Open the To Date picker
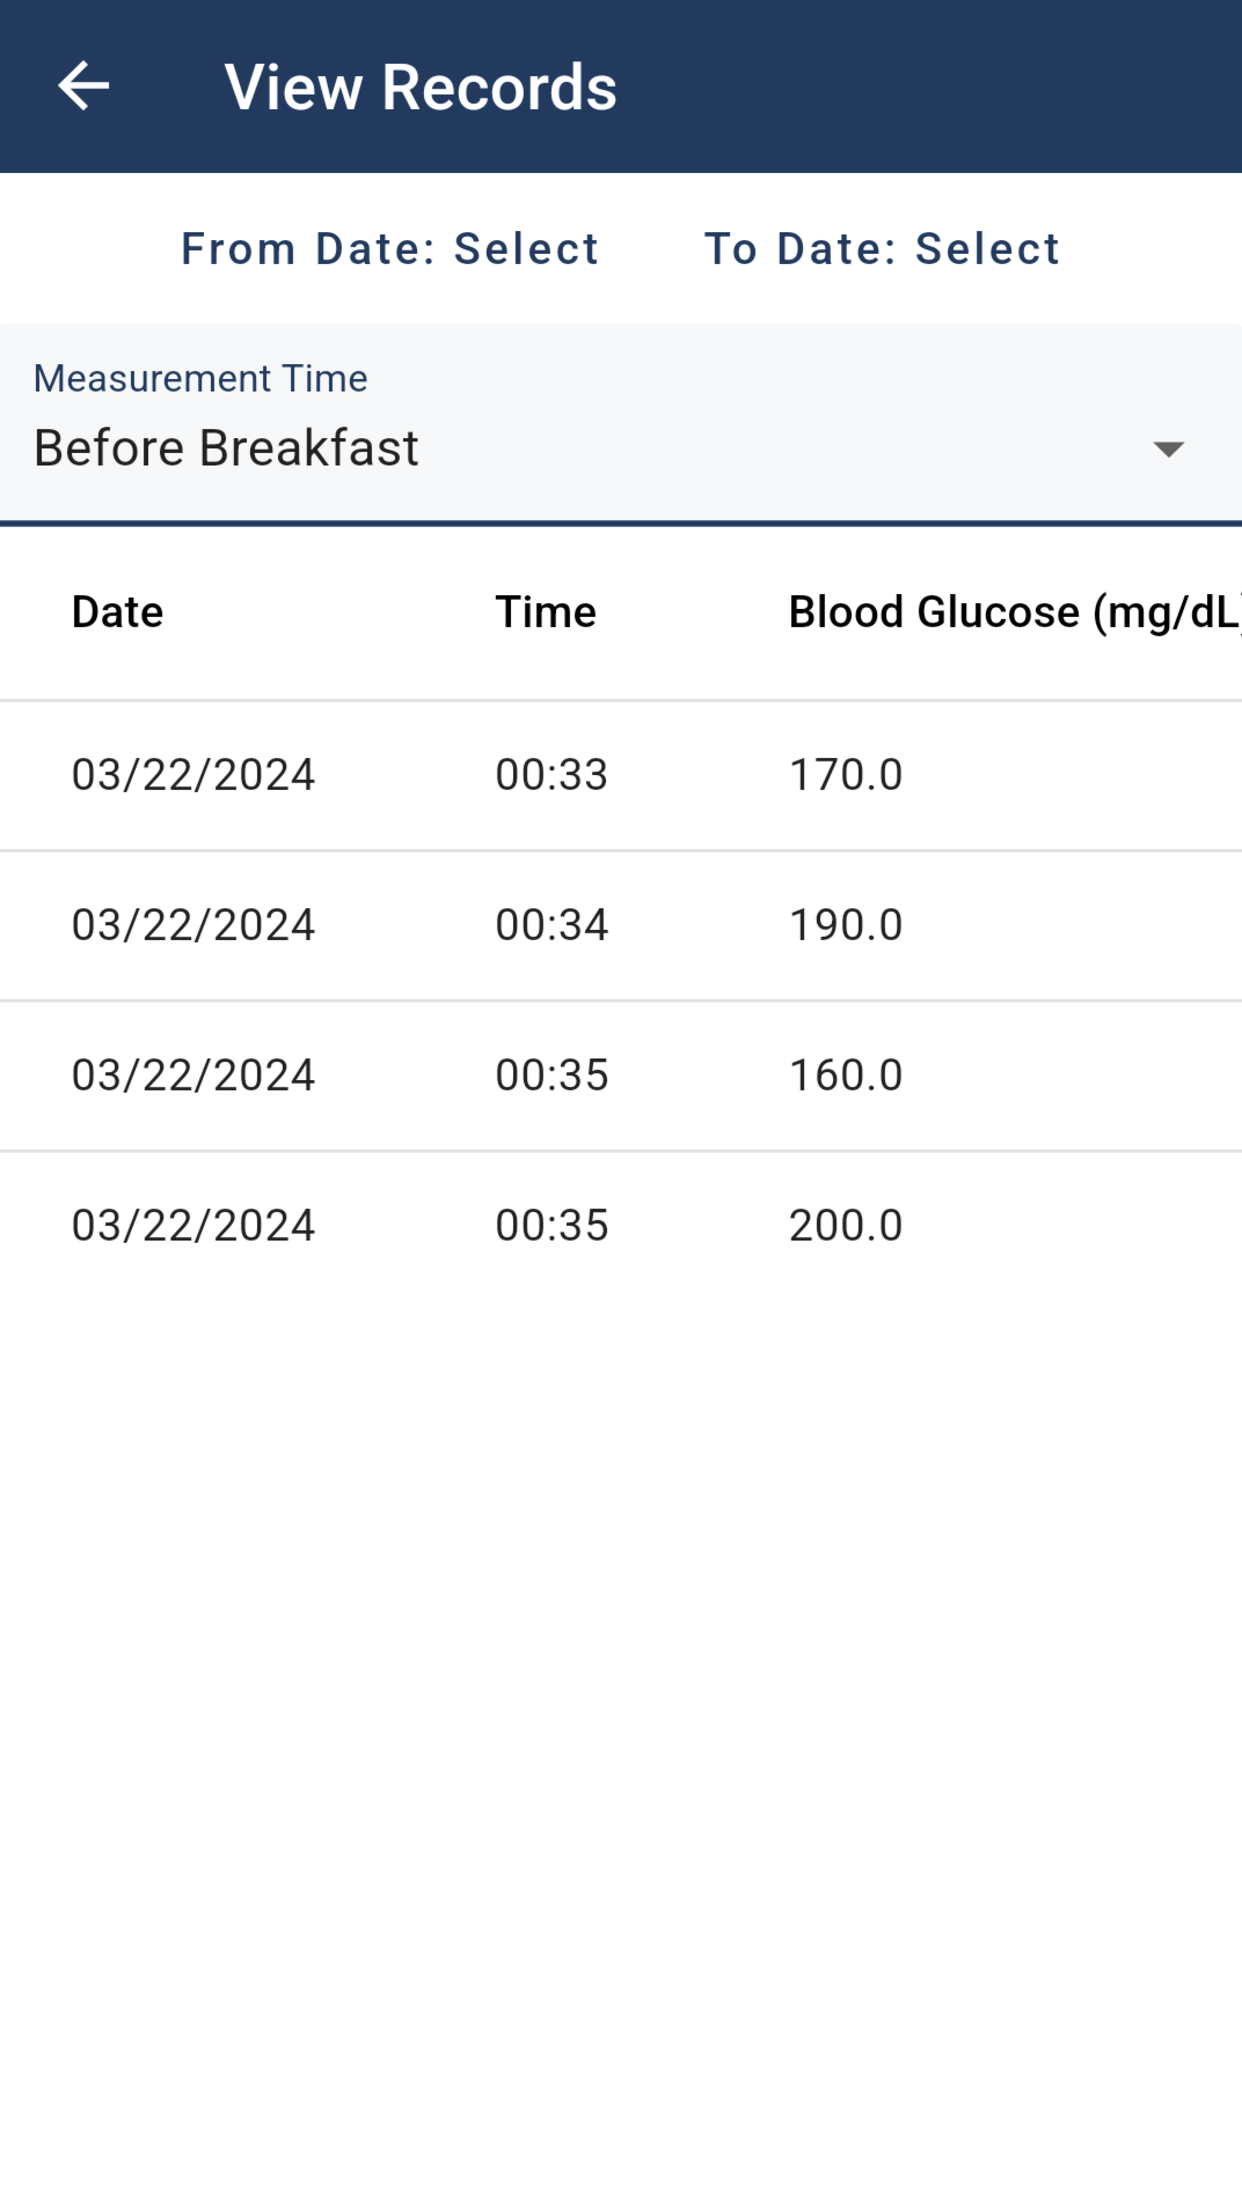This screenshot has height=2208, width=1242. coord(882,249)
